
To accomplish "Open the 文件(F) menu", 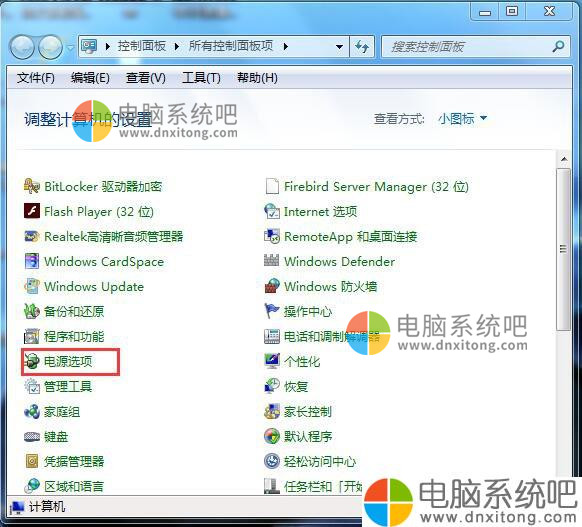I will coord(36,78).
